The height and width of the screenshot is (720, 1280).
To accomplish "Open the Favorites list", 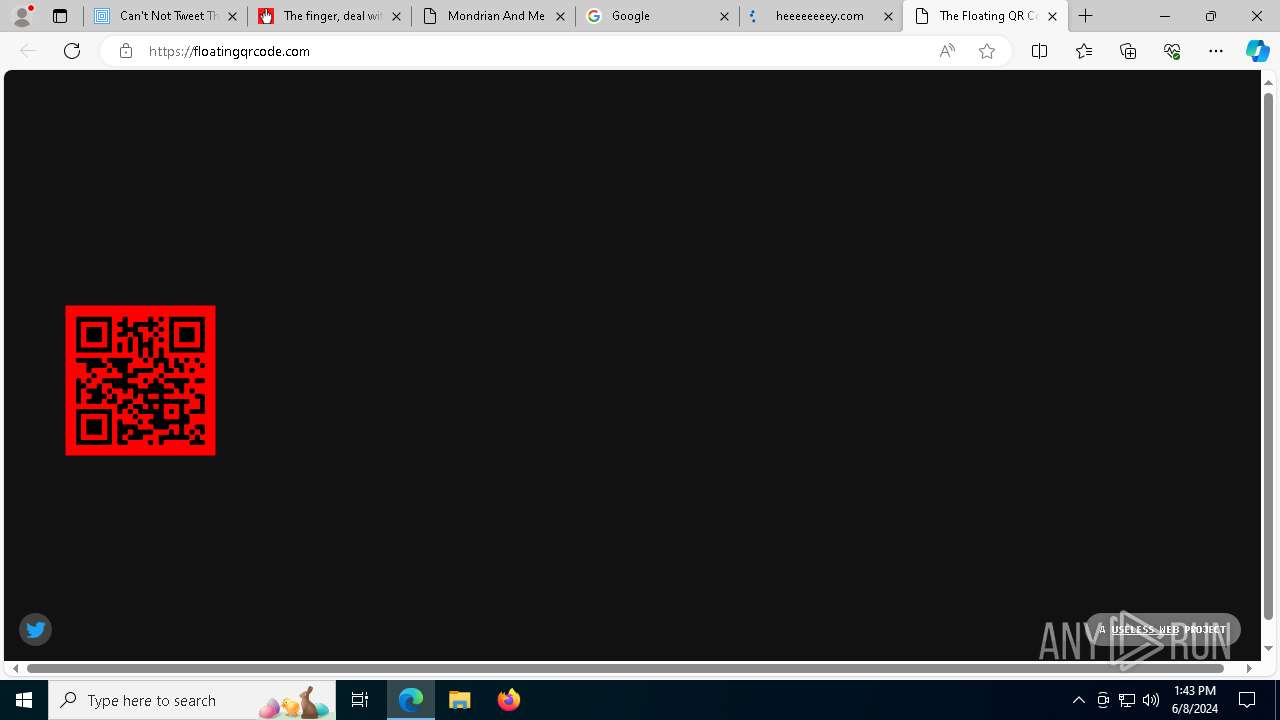I will coord(1084,51).
